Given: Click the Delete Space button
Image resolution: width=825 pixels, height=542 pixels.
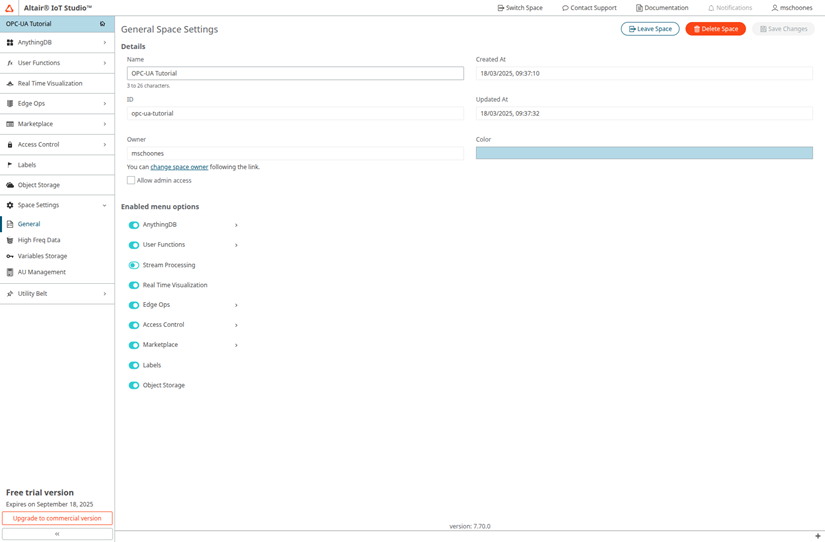Looking at the screenshot, I should [x=716, y=29].
